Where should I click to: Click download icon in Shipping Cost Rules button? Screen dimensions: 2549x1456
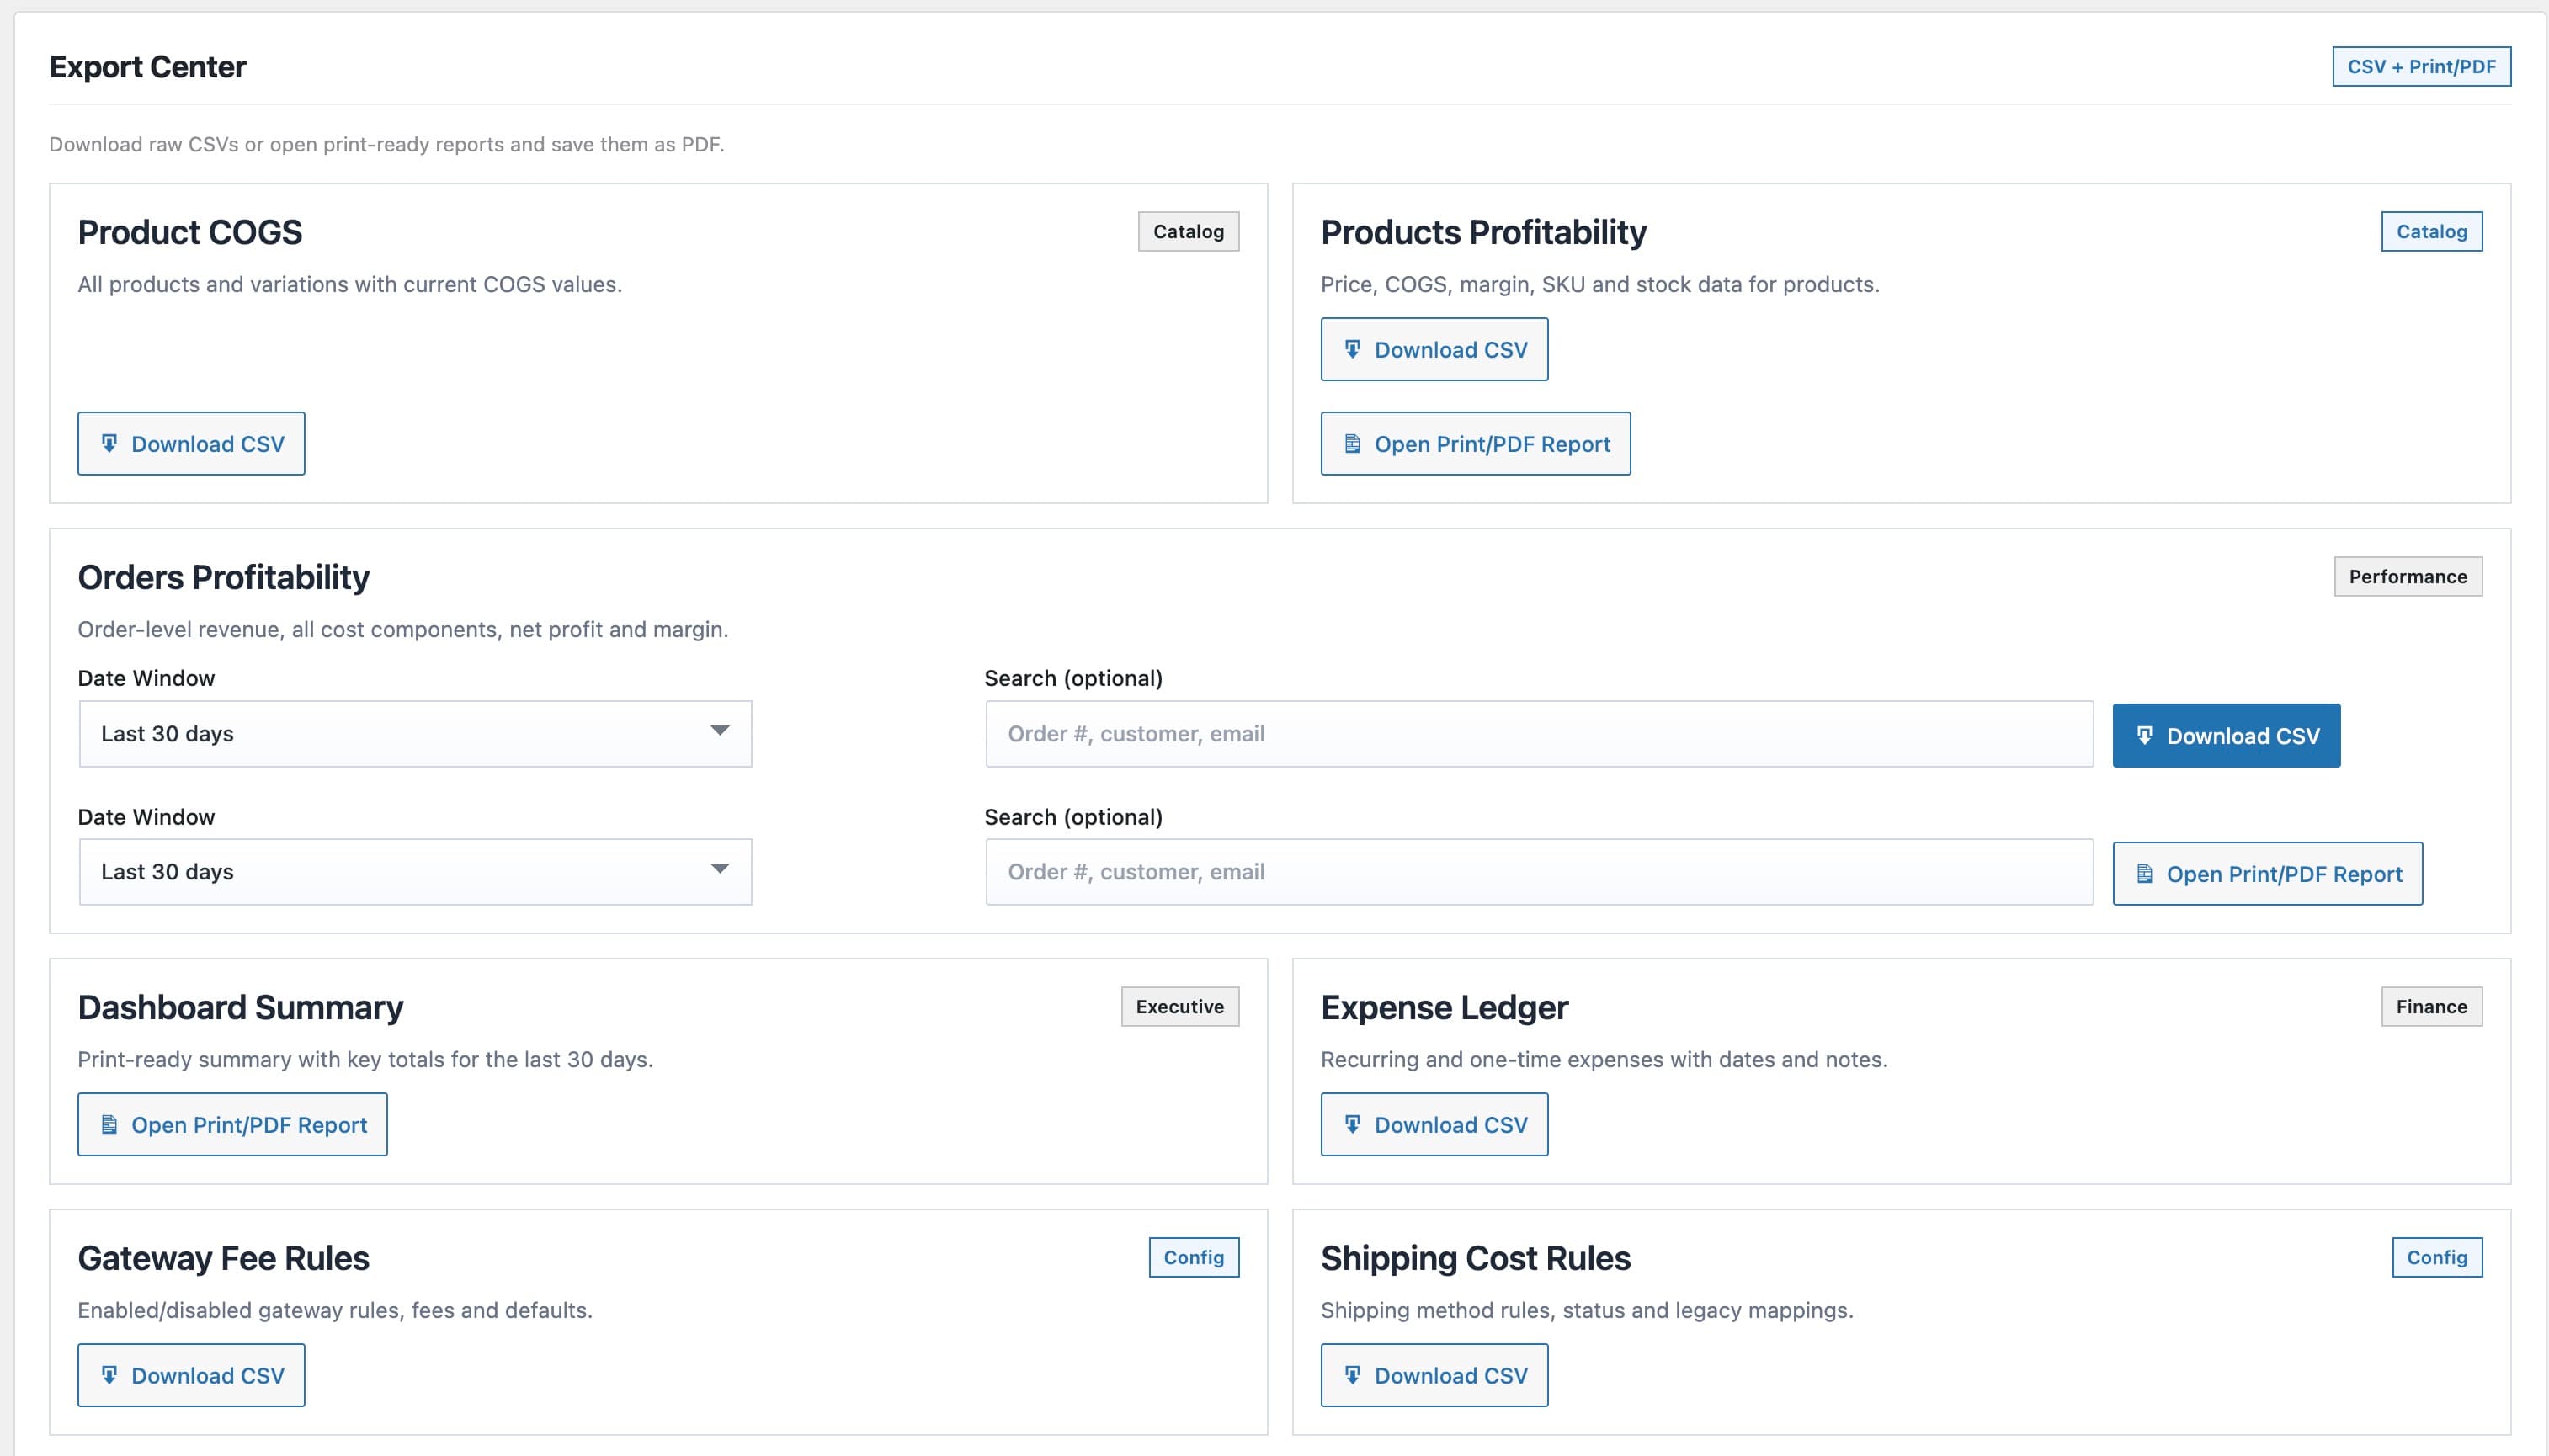pos(1352,1375)
